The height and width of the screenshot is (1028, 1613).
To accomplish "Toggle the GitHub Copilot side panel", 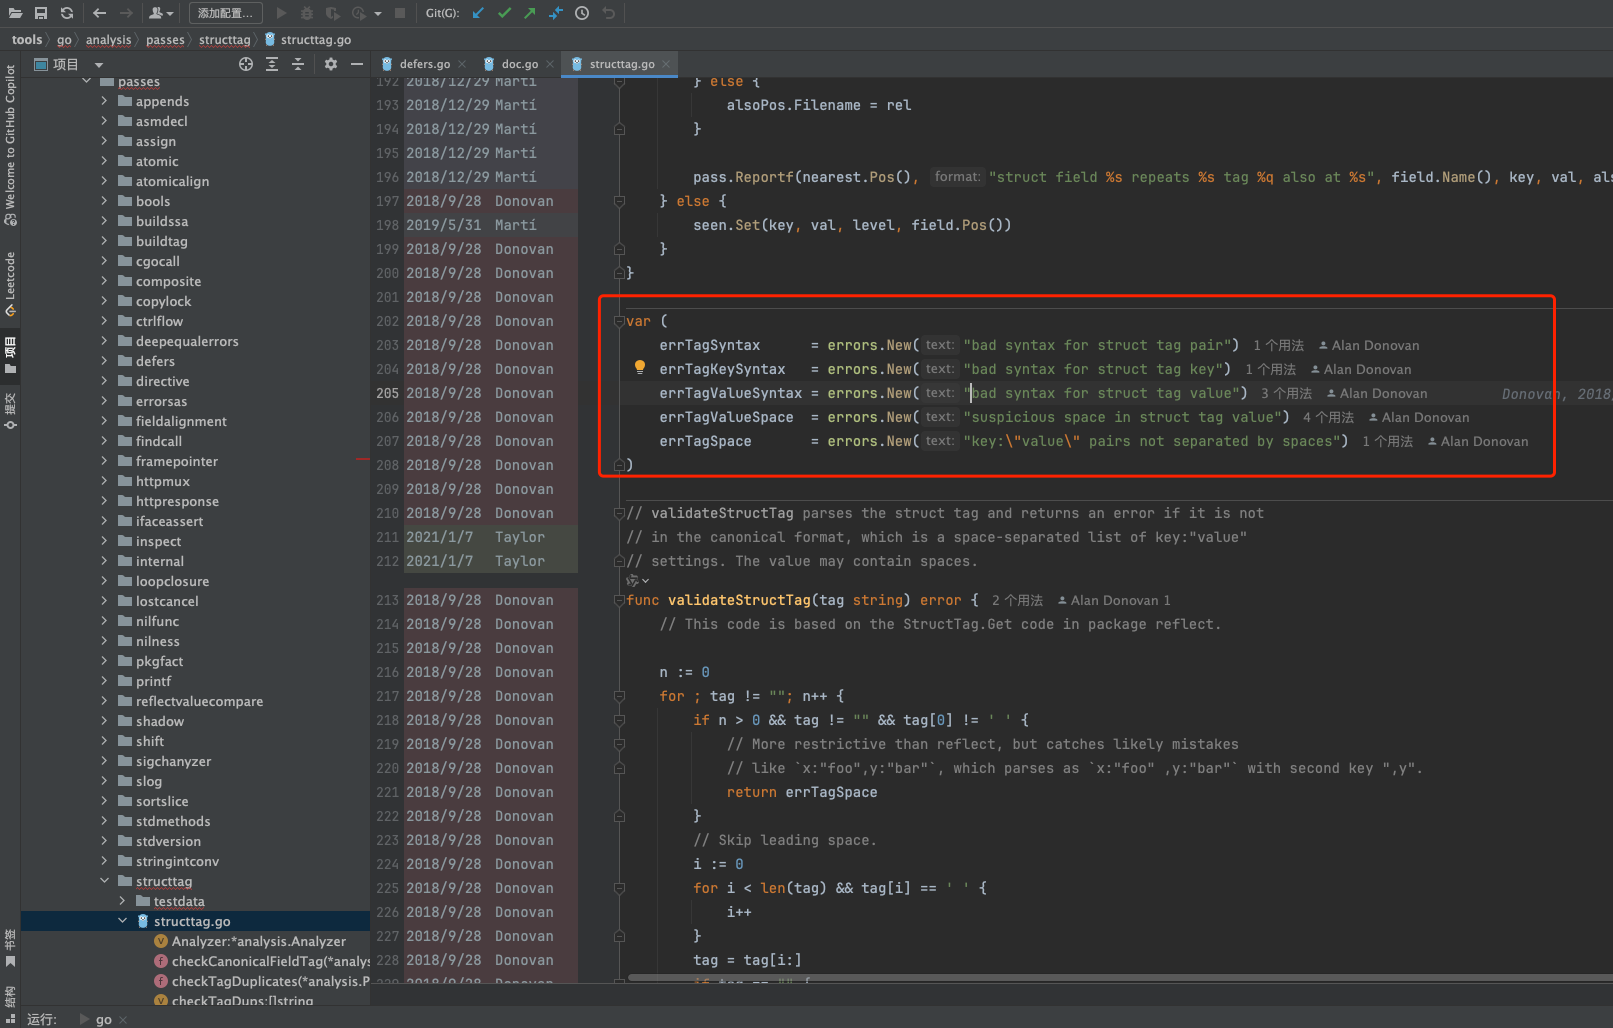I will point(10,145).
